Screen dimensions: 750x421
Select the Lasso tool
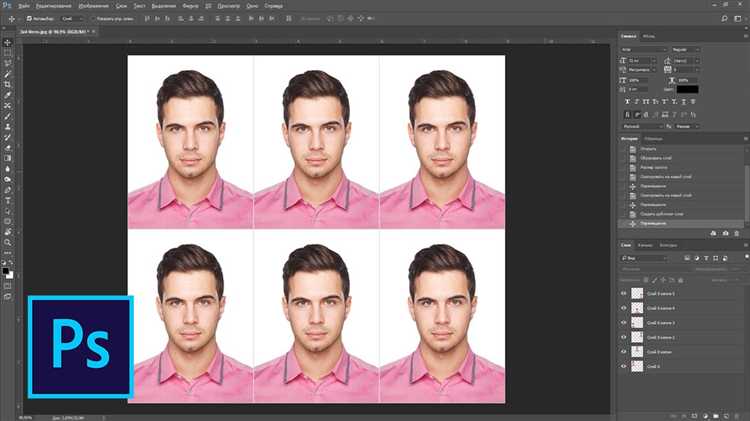7,64
